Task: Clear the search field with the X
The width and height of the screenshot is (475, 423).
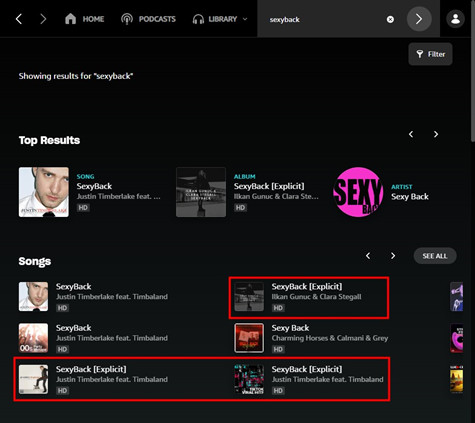Action: [x=390, y=20]
